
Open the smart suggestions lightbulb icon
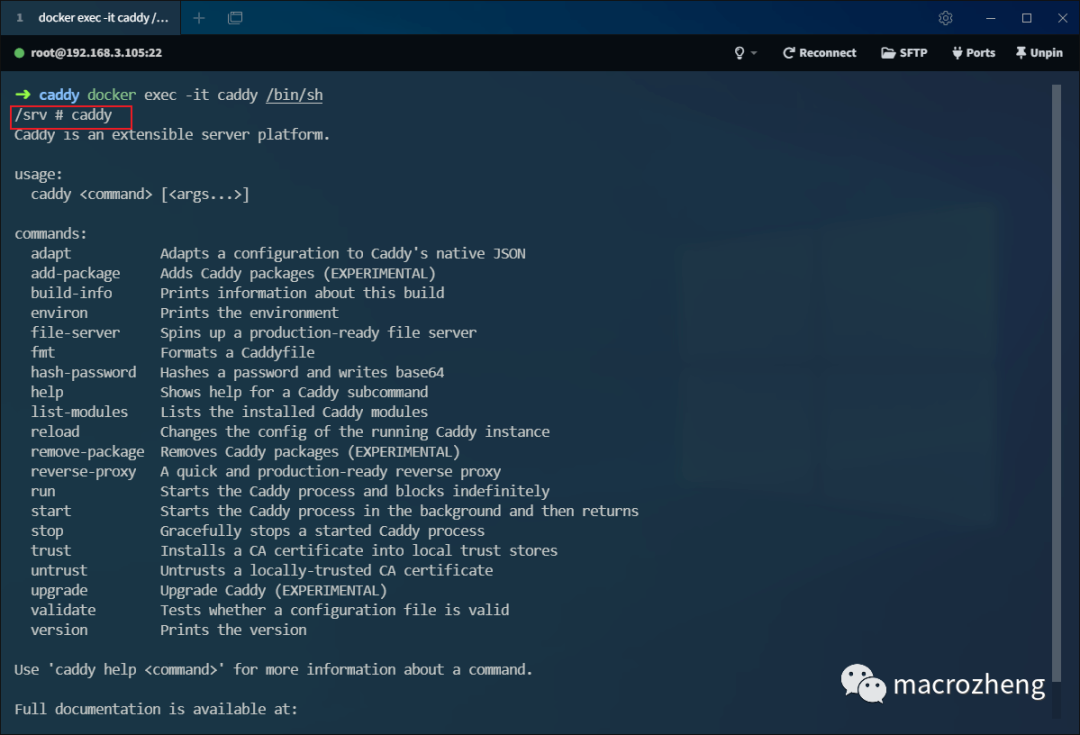pos(737,52)
